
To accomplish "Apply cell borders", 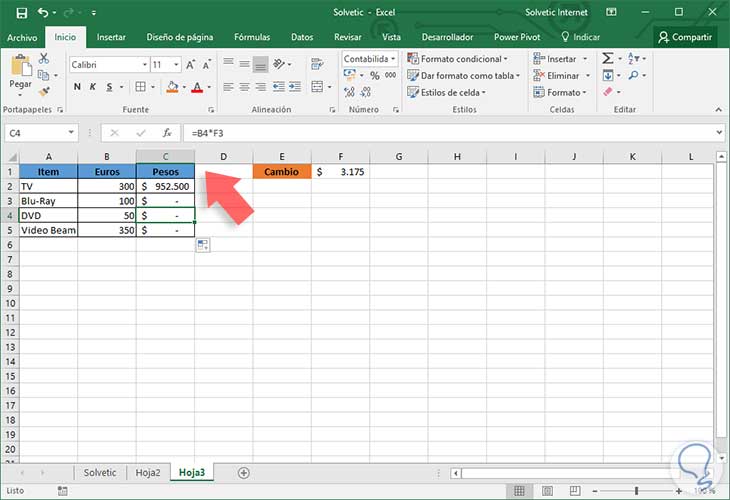I will click(x=140, y=87).
